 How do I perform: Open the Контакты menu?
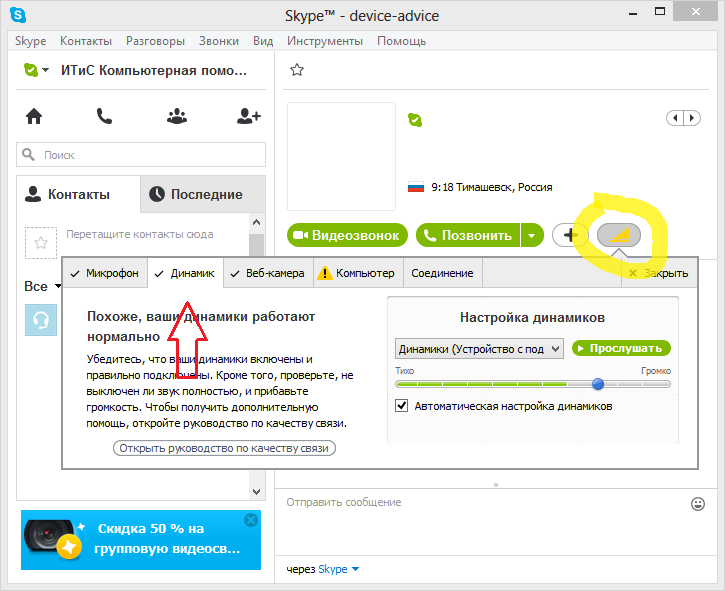coord(86,41)
